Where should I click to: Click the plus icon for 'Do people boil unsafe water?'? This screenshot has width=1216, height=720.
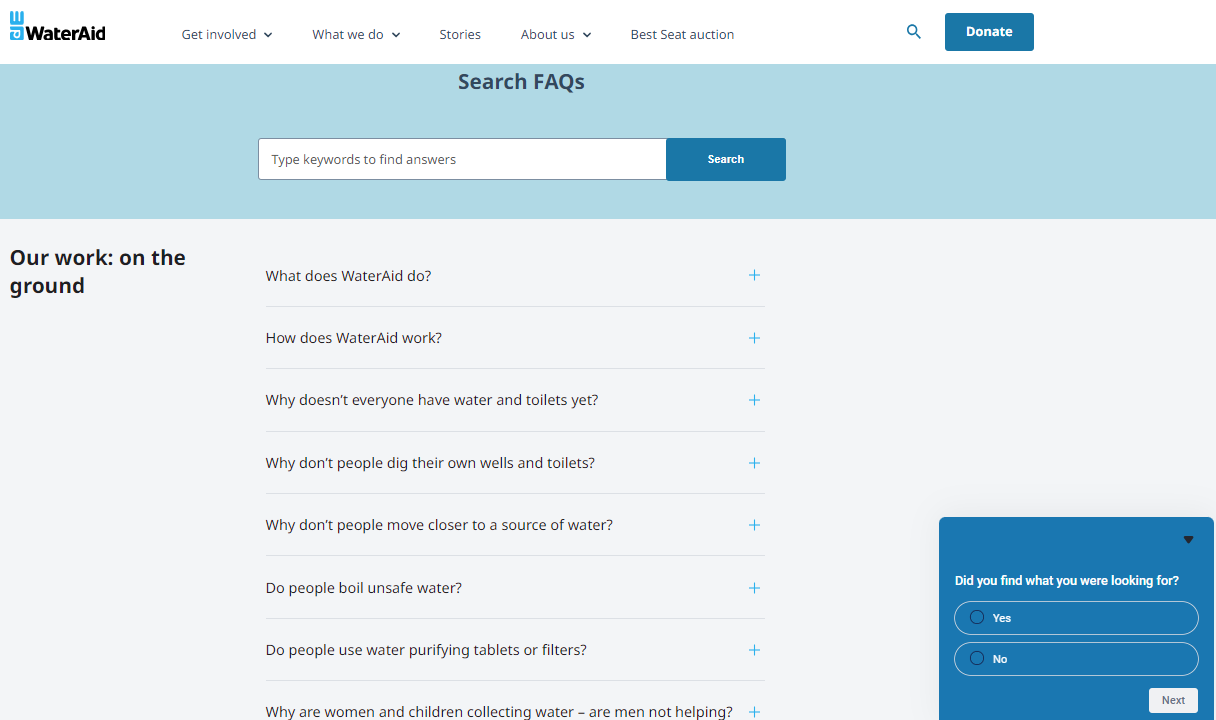(x=754, y=588)
